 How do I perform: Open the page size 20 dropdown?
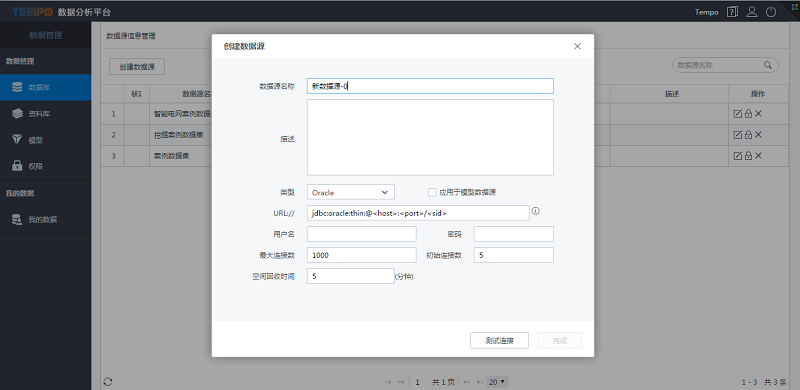tap(497, 382)
